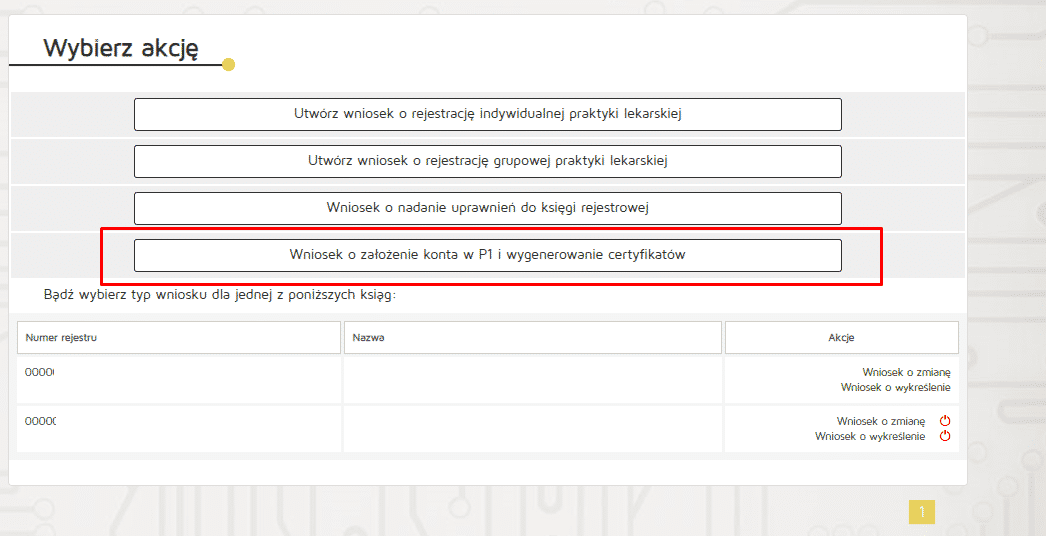Click the Akcje column header
The image size is (1046, 536).
point(842,338)
